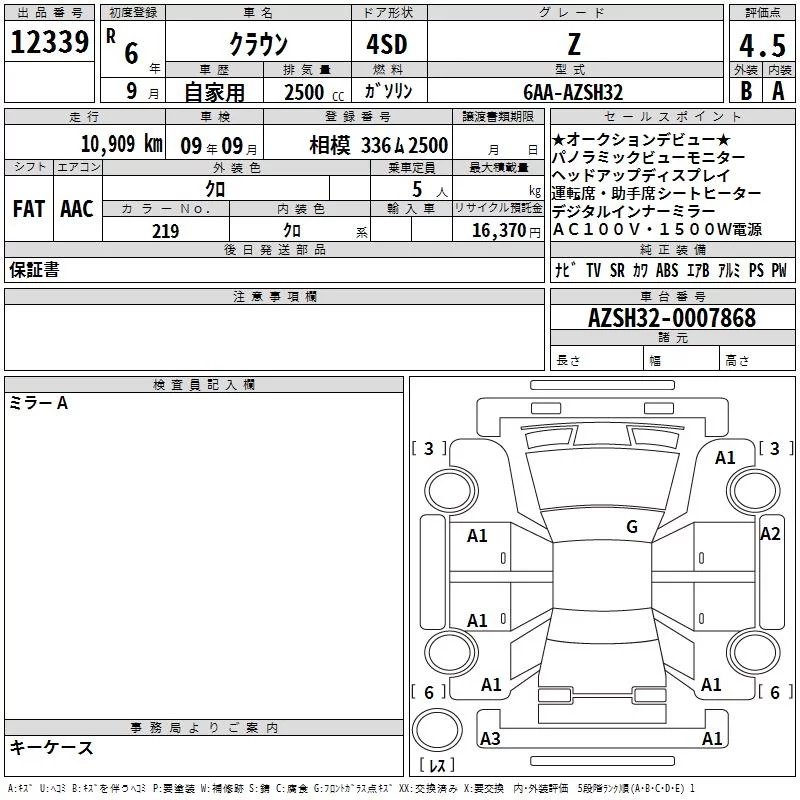Select sales point デジタルインナーミラー

tap(633, 211)
